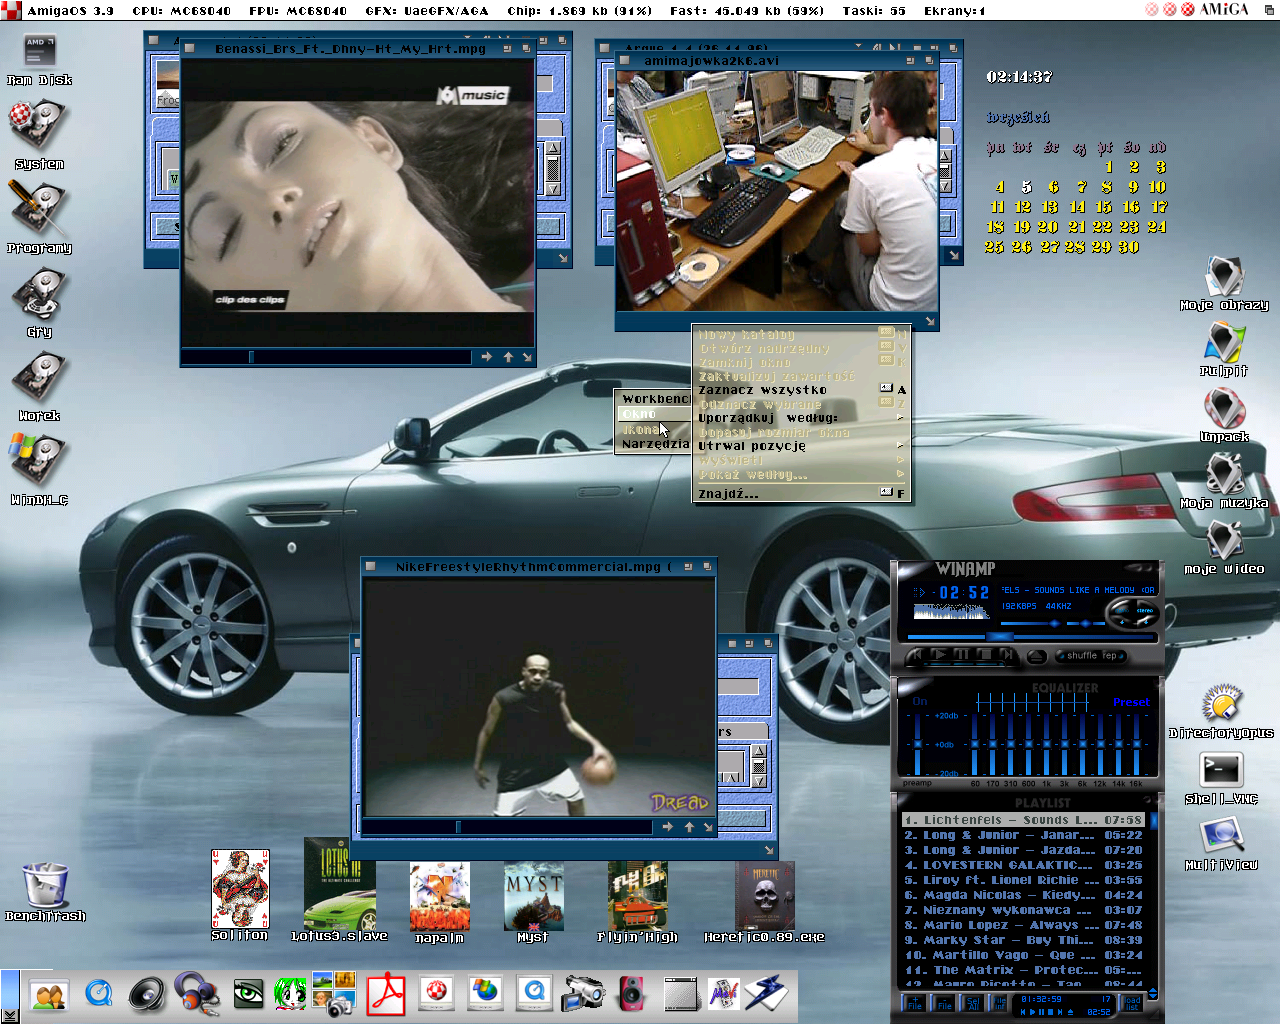Screen dimensions: 1280x1024
Task: Click Winamp's pause button
Action: coord(963,654)
